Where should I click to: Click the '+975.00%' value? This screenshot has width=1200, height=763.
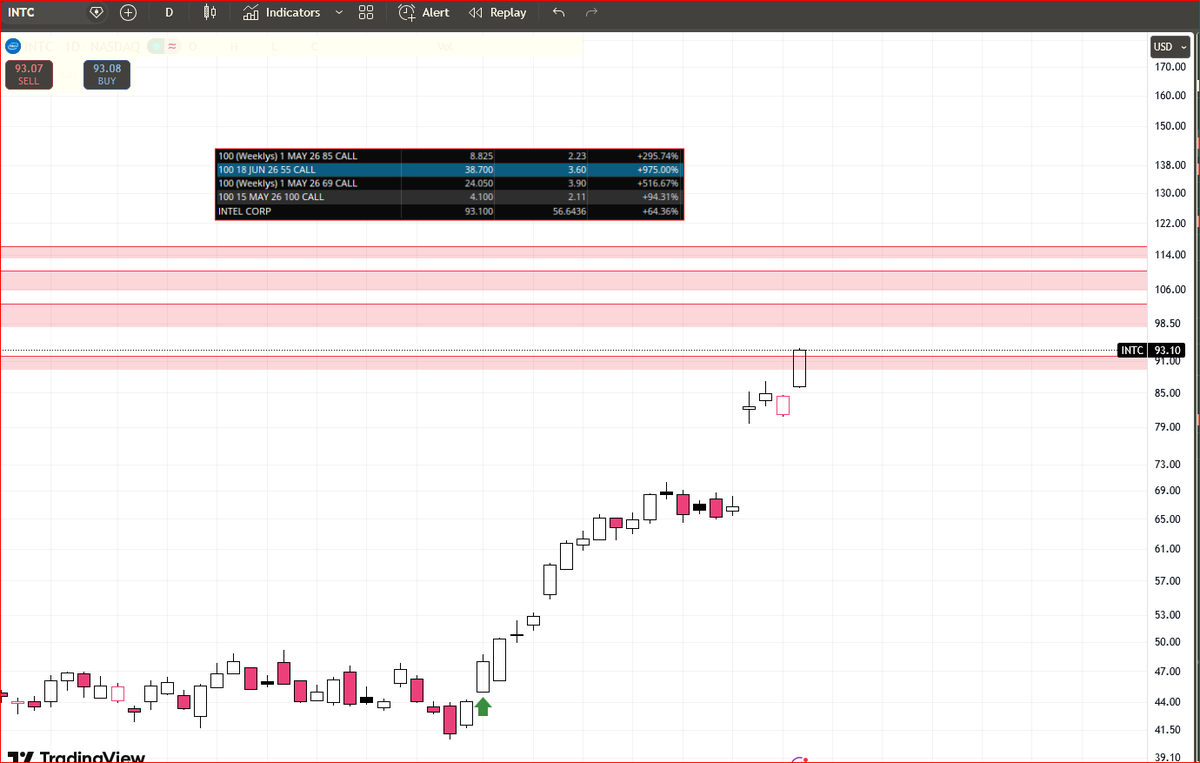(x=657, y=170)
